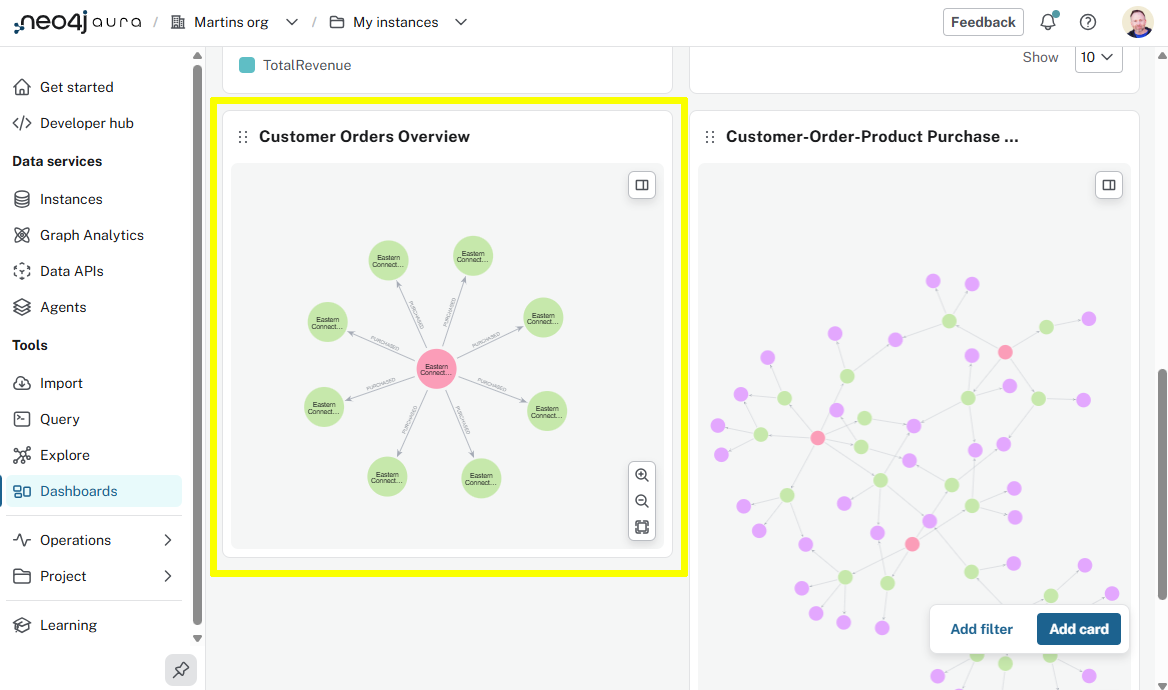Expand the Customer-Order-Product card via its panel icon

[1108, 184]
